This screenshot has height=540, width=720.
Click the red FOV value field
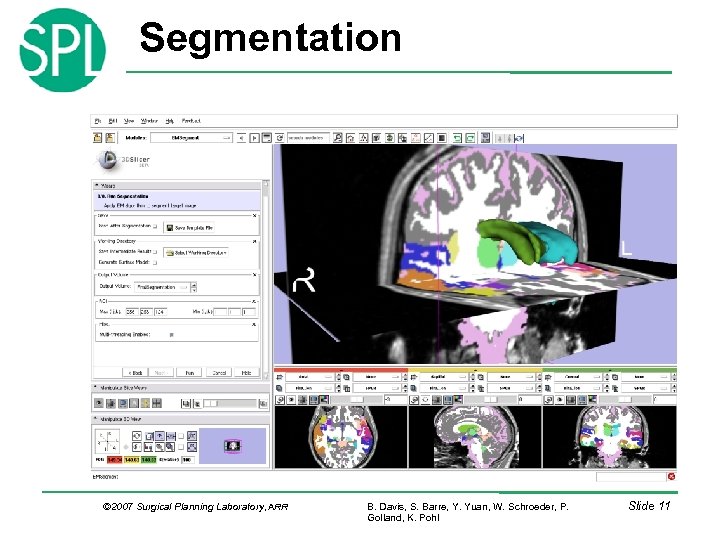pyautogui.click(x=114, y=460)
